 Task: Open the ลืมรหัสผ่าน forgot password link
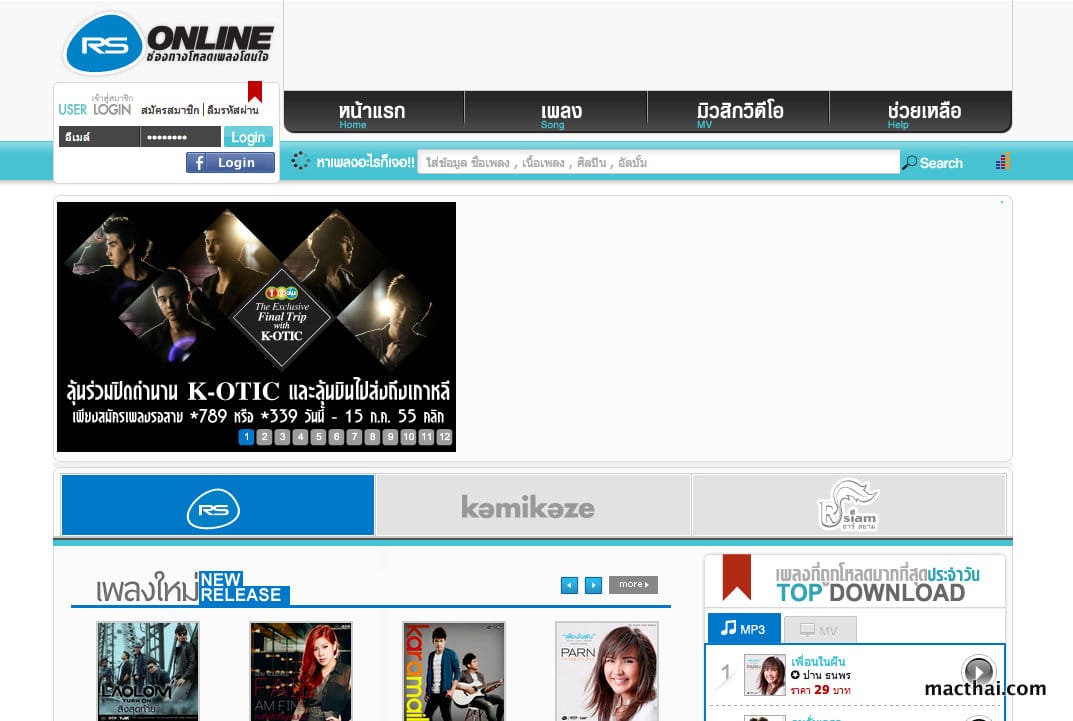[x=233, y=110]
